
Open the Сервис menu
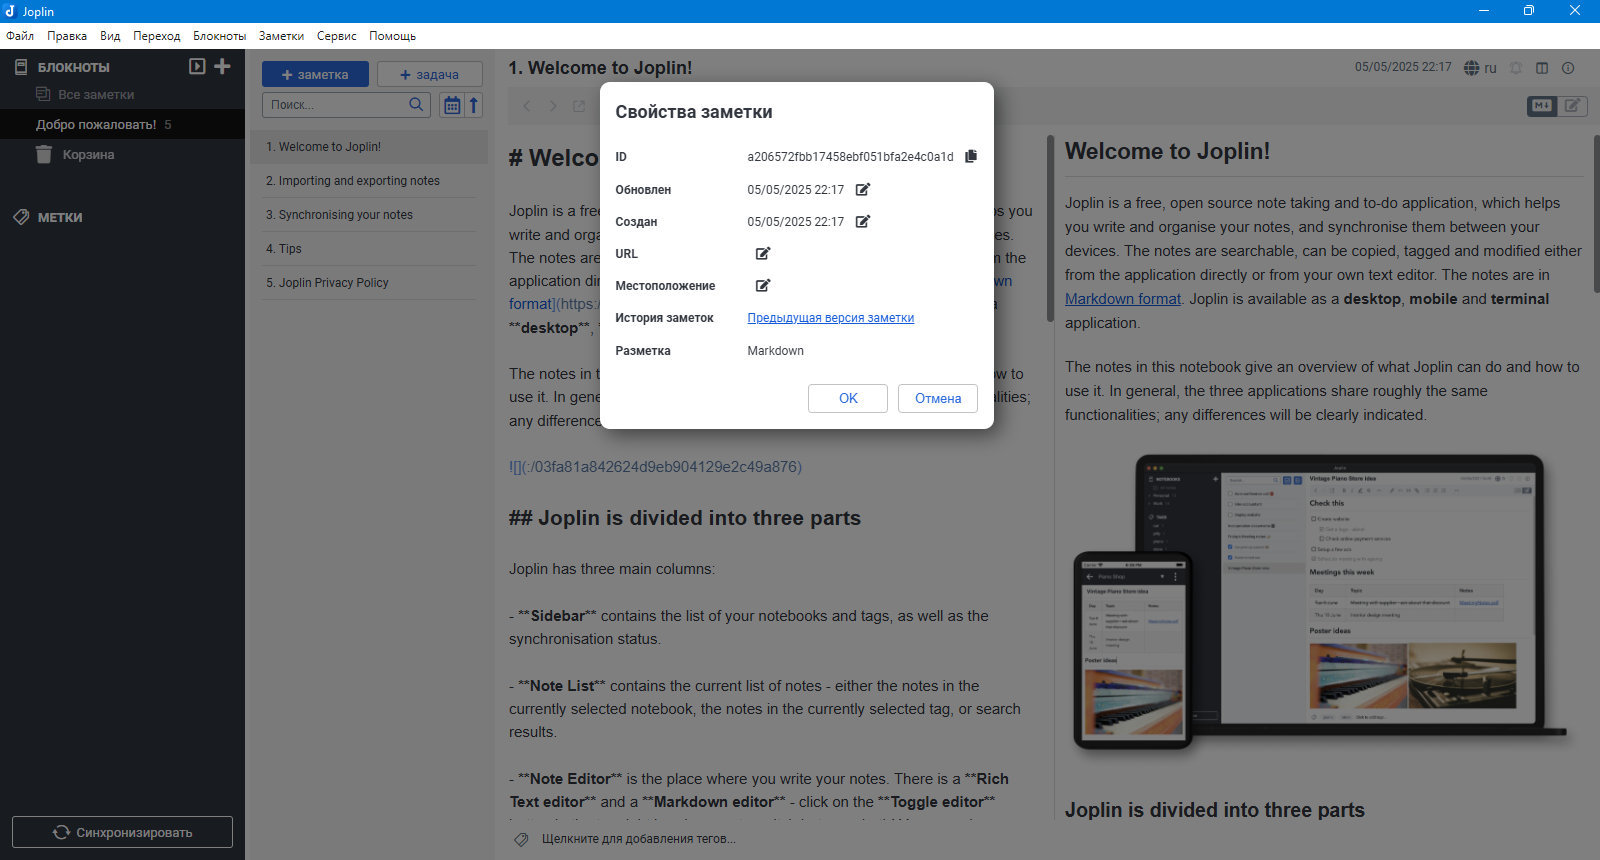pyautogui.click(x=336, y=36)
